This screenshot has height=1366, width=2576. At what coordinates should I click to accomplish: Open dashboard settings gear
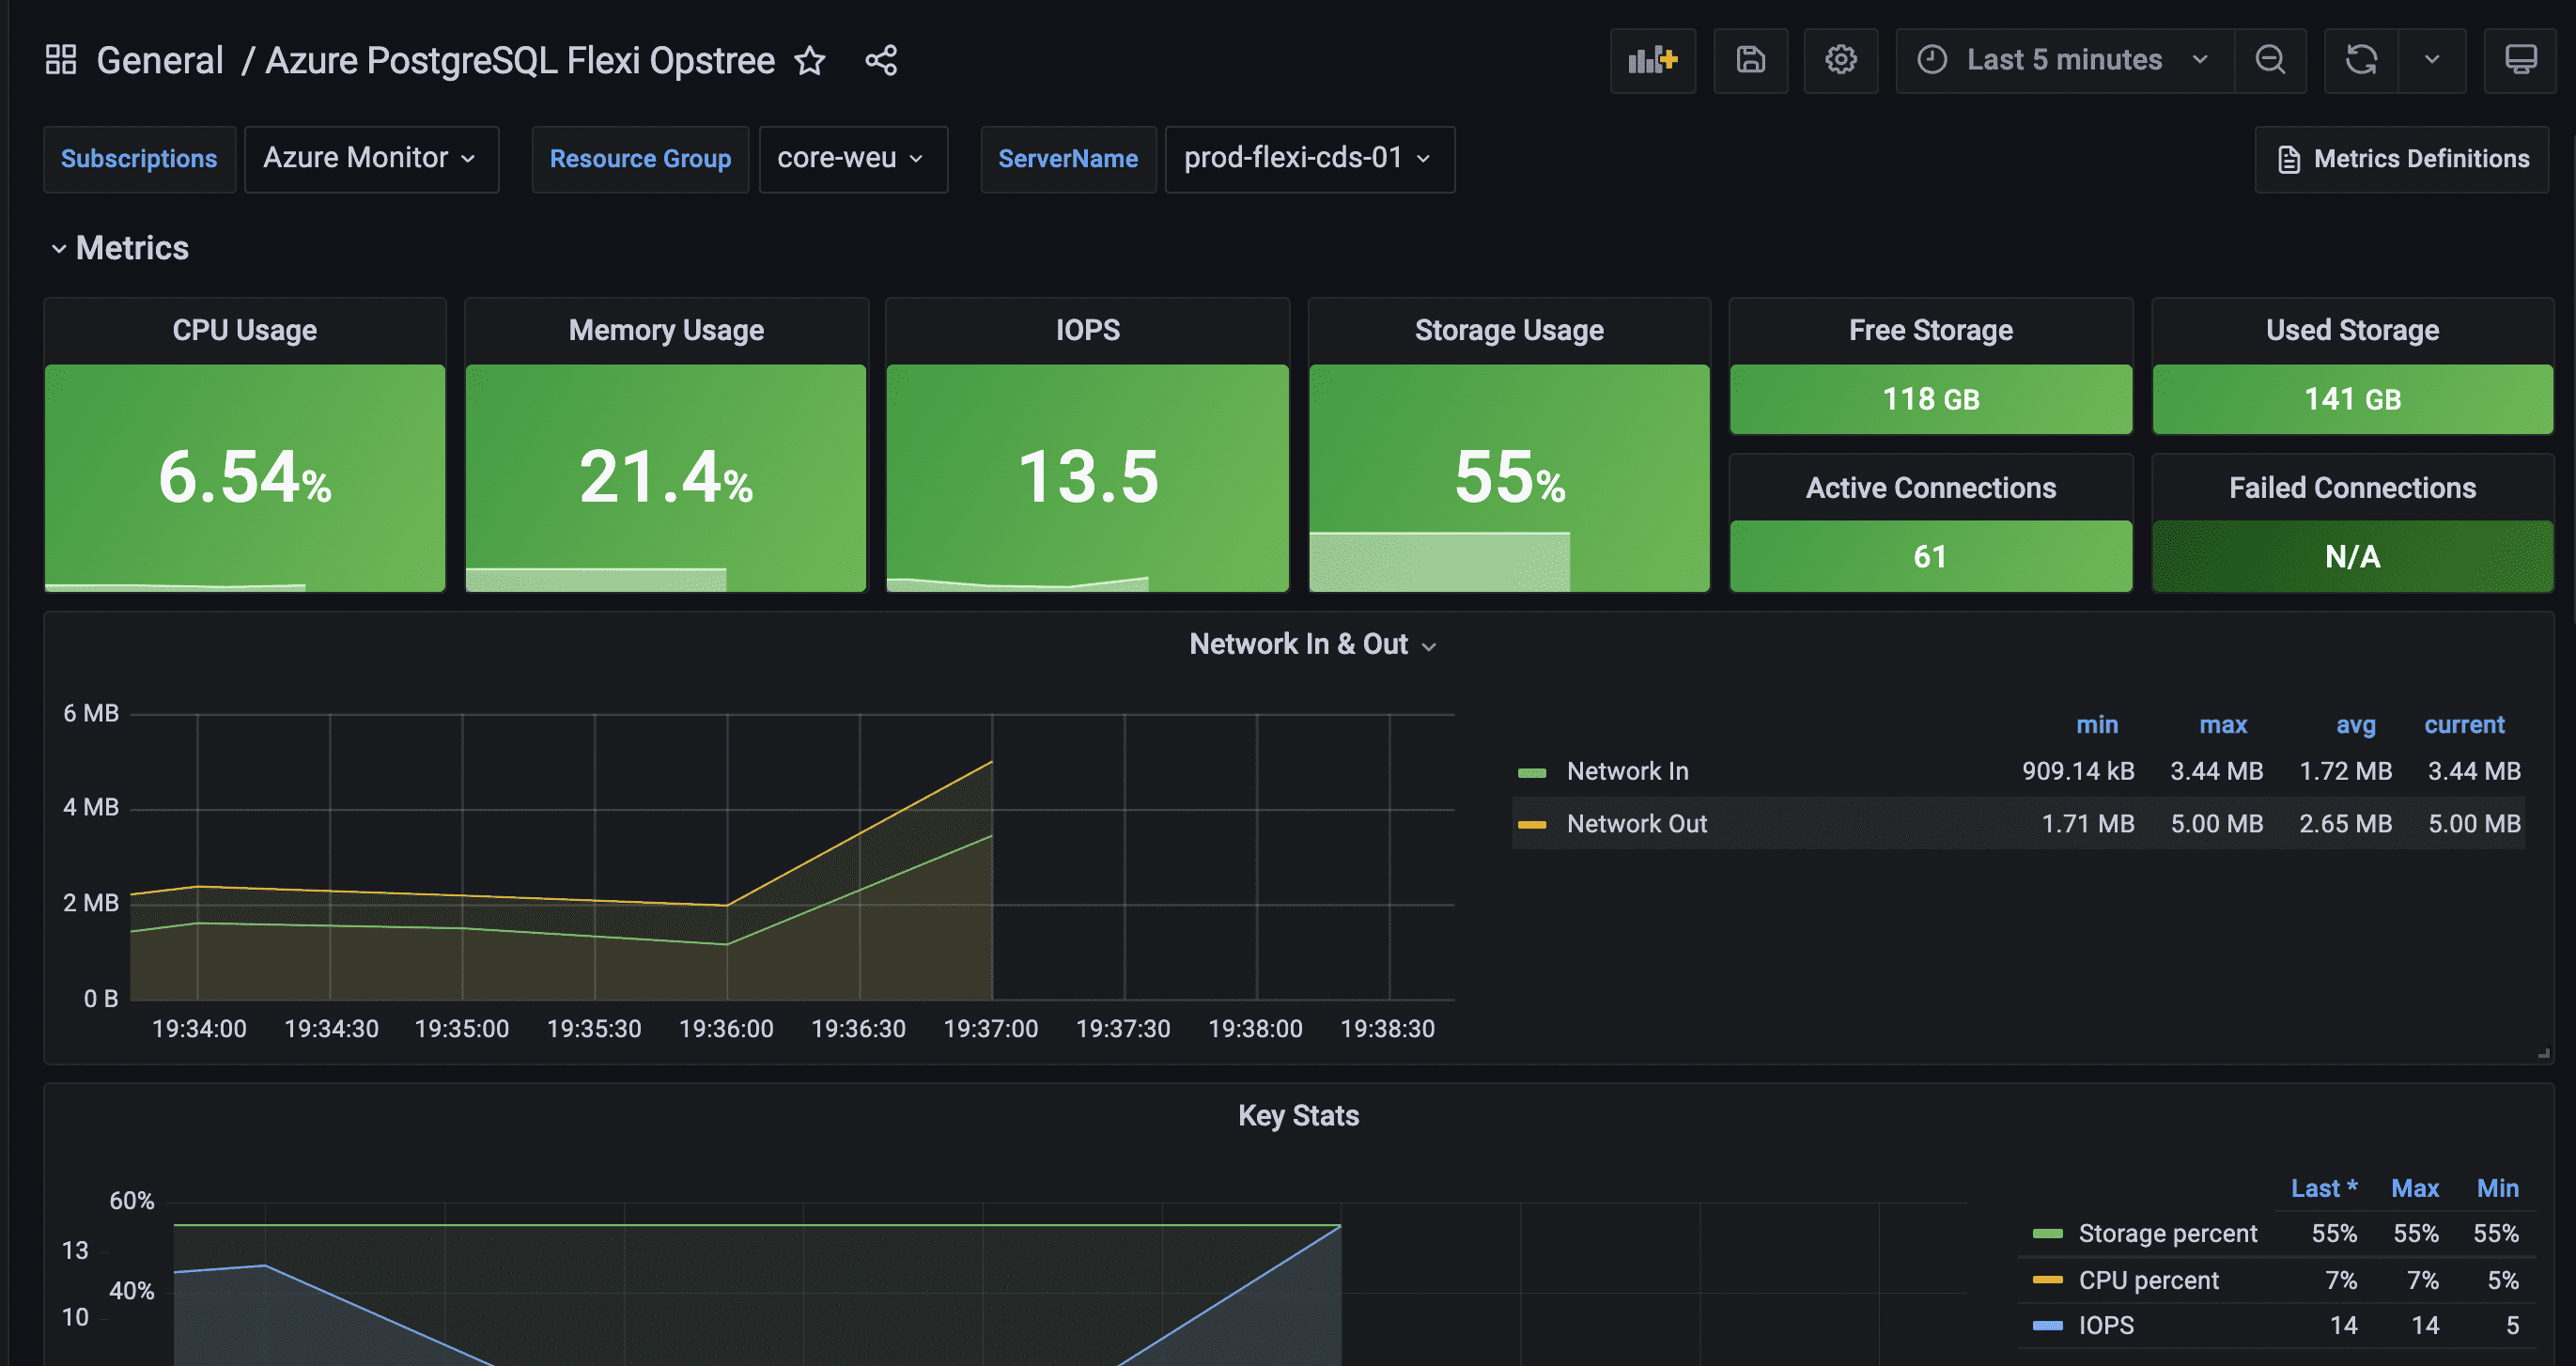pos(1840,60)
